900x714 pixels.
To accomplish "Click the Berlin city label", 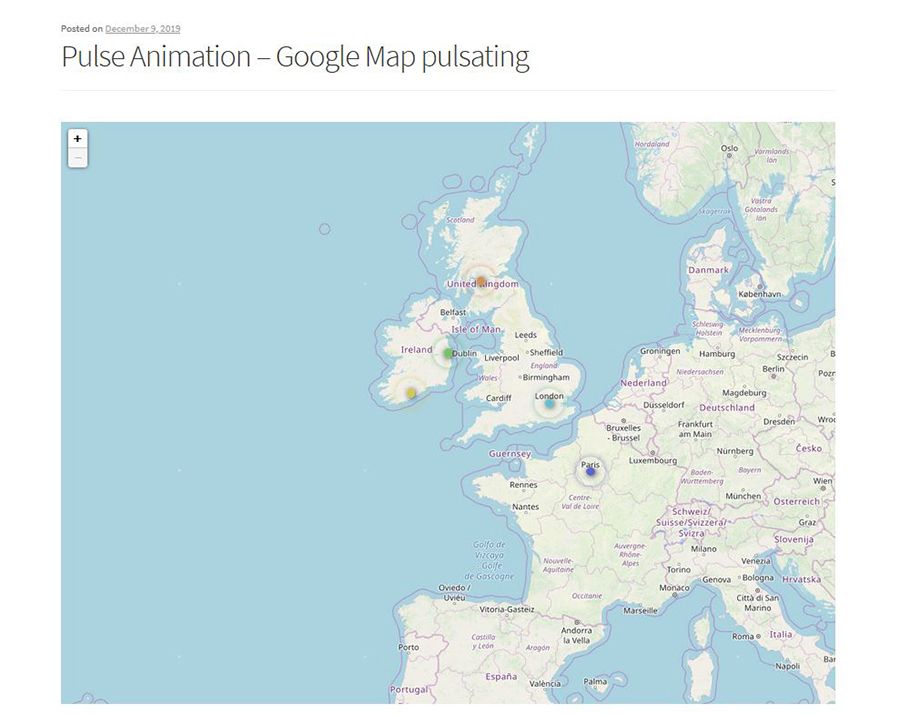I will (x=773, y=369).
